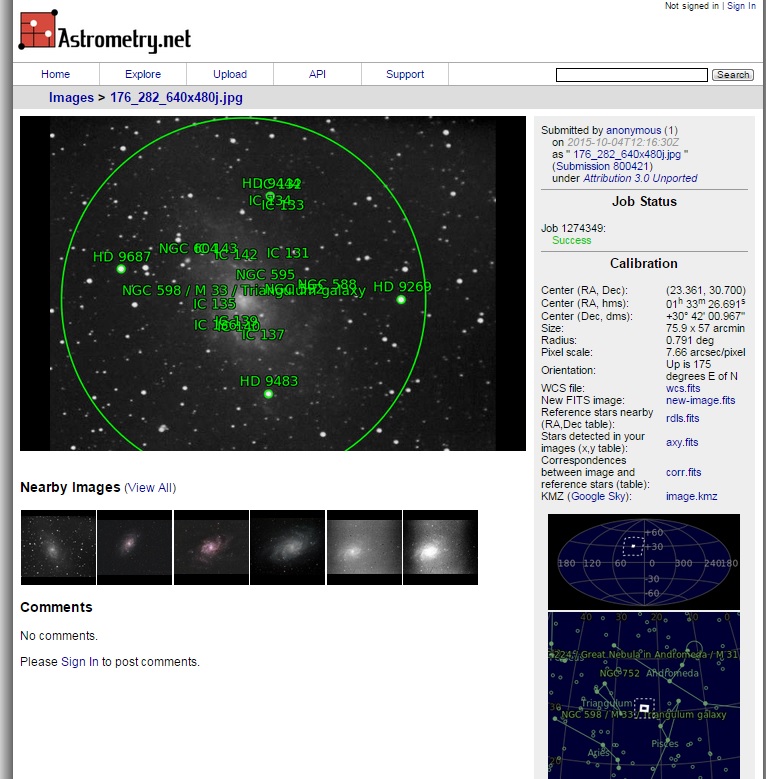Click the Astrometry.net logo
The height and width of the screenshot is (779, 766).
pos(104,33)
